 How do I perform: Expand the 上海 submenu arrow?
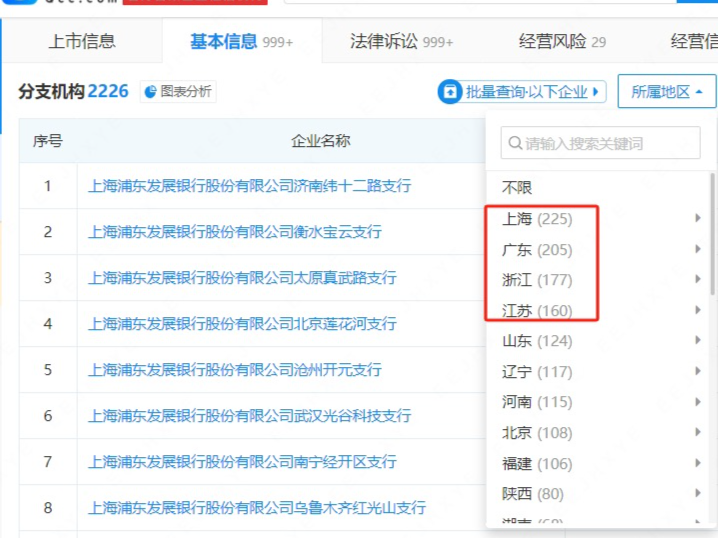coord(697,218)
